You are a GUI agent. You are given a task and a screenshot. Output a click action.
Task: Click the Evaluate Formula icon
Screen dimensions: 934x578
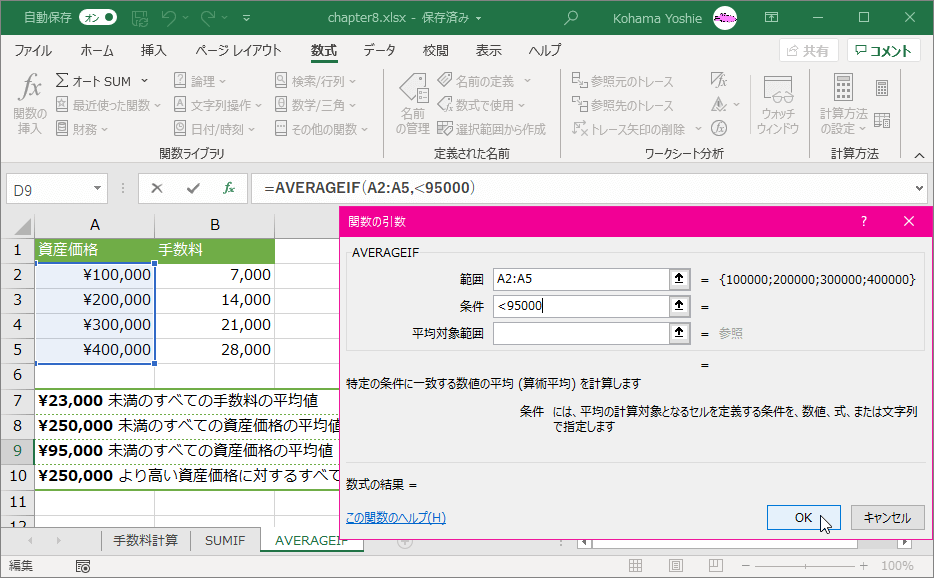tap(719, 128)
